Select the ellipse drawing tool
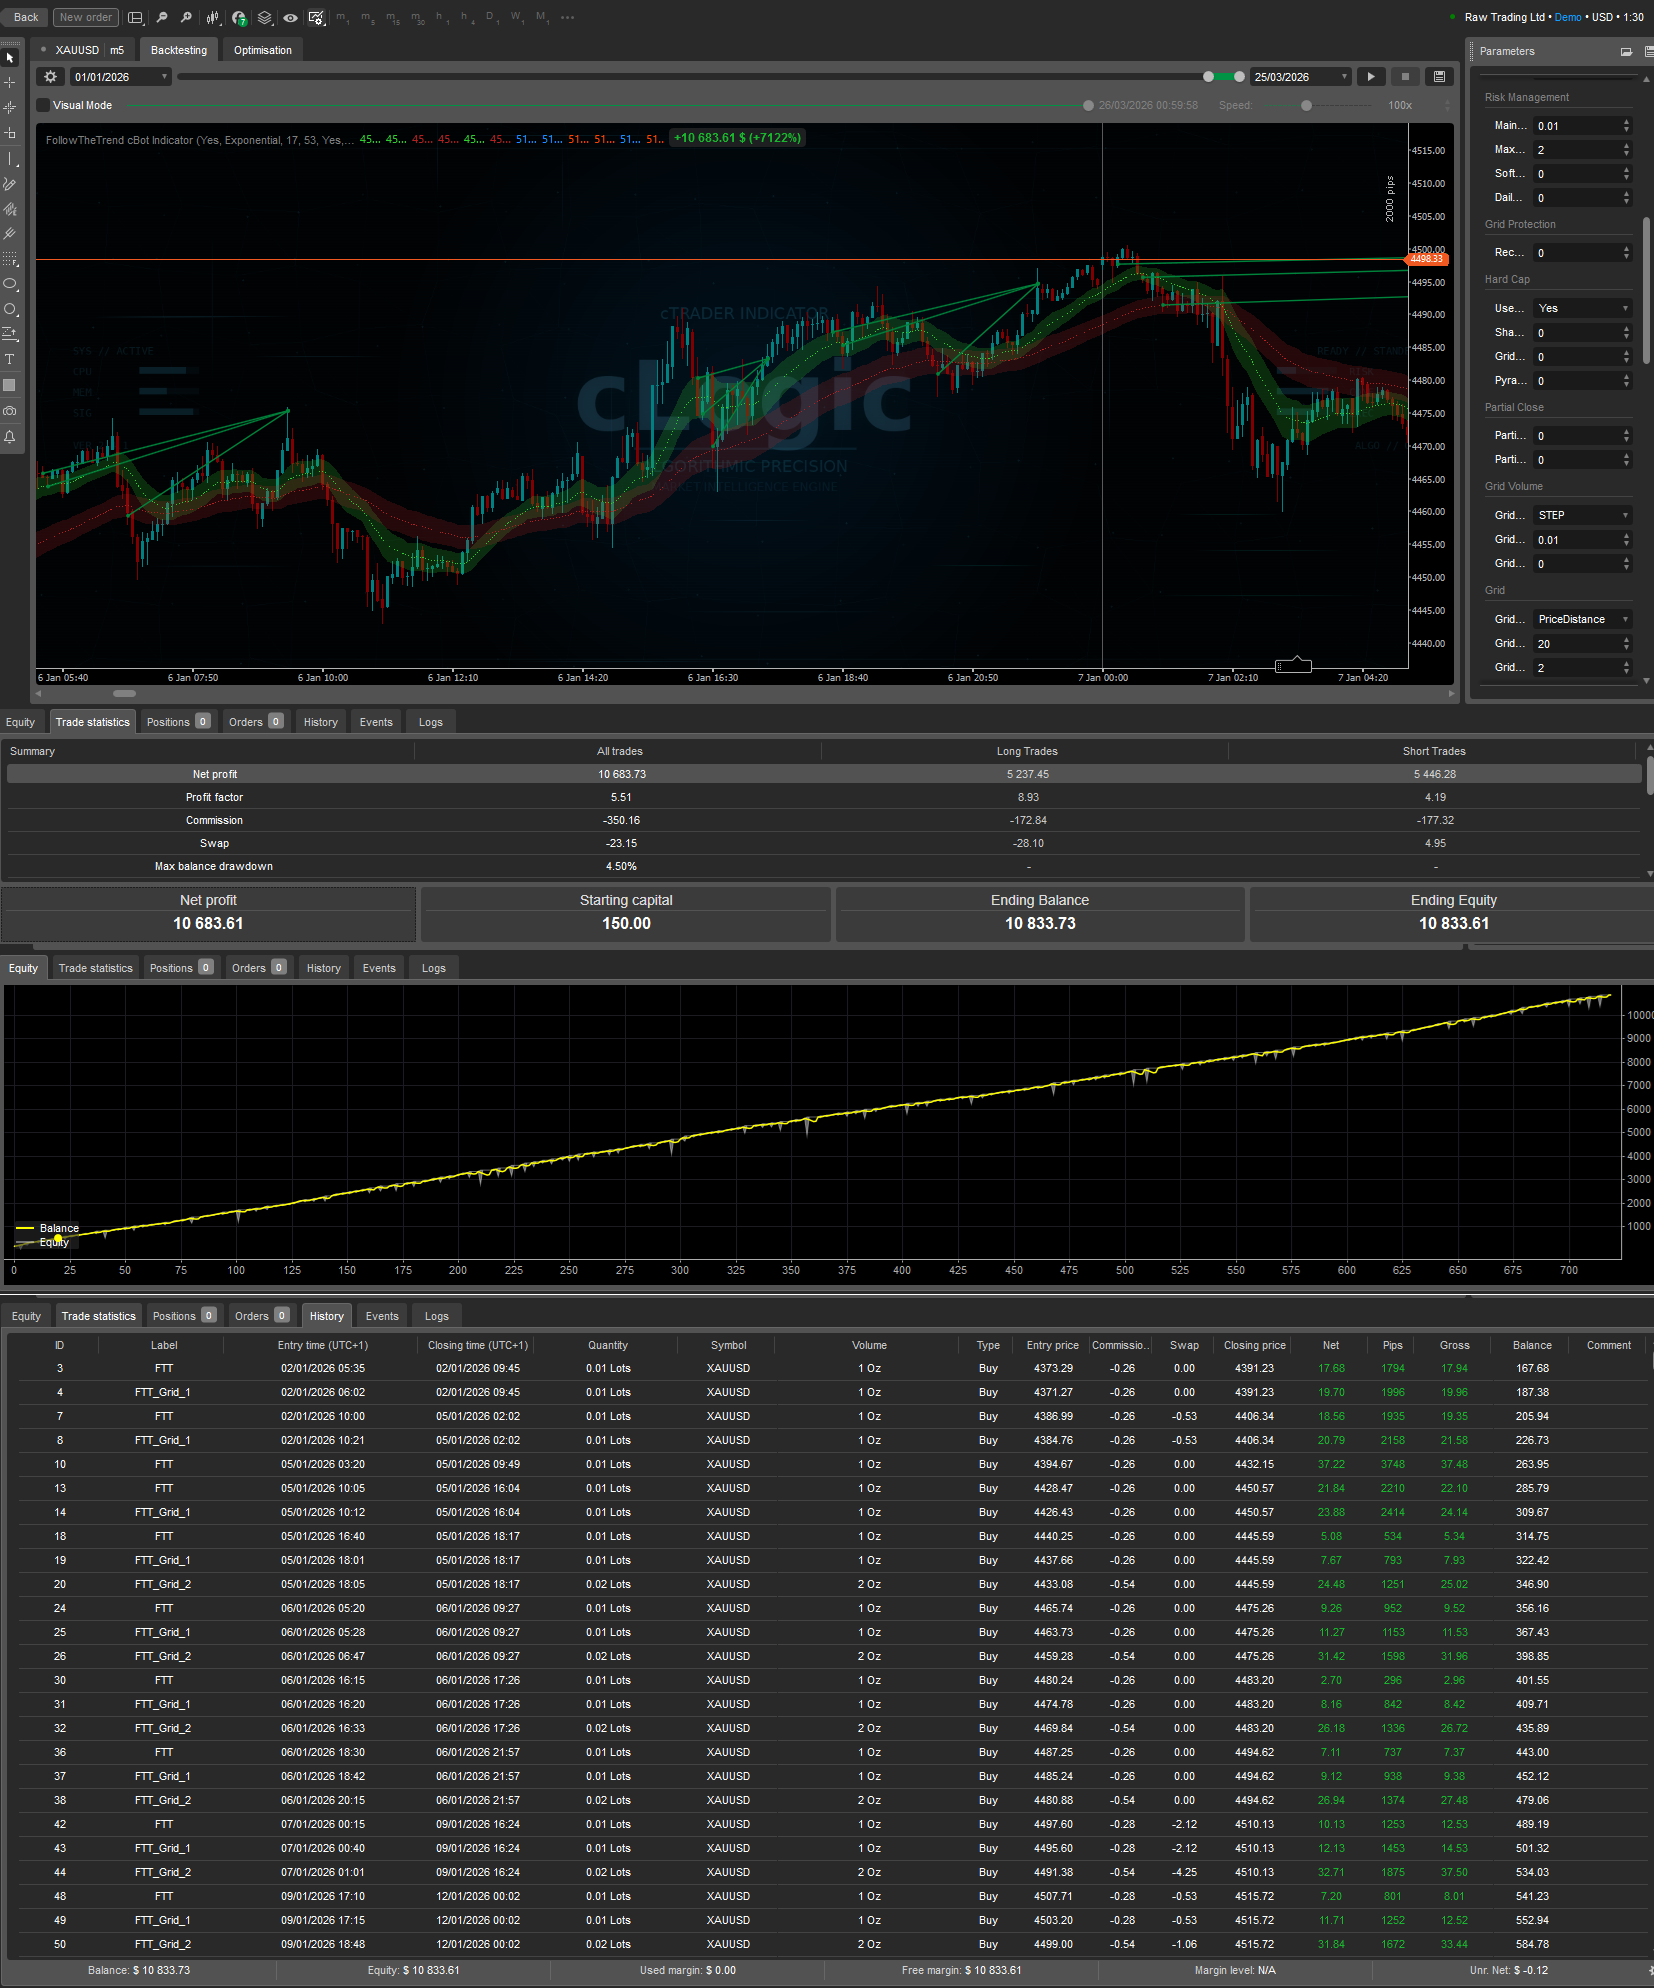This screenshot has height=1988, width=1654. (x=10, y=284)
